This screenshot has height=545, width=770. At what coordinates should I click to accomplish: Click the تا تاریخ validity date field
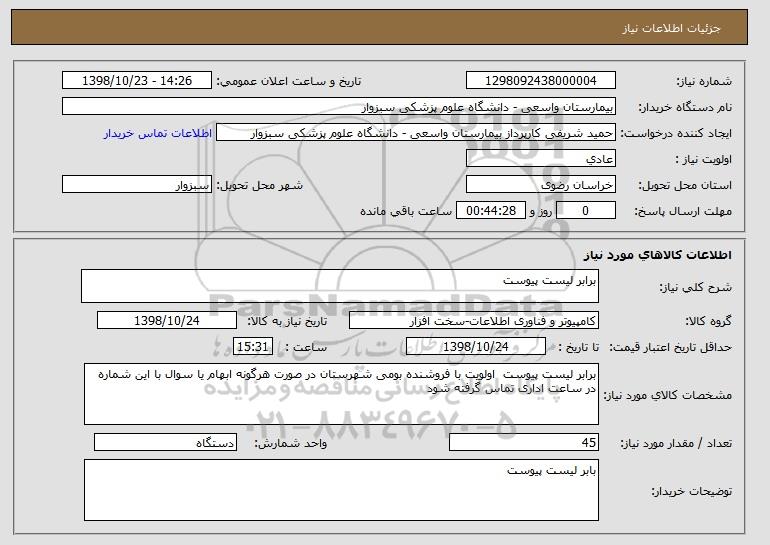click(x=476, y=347)
